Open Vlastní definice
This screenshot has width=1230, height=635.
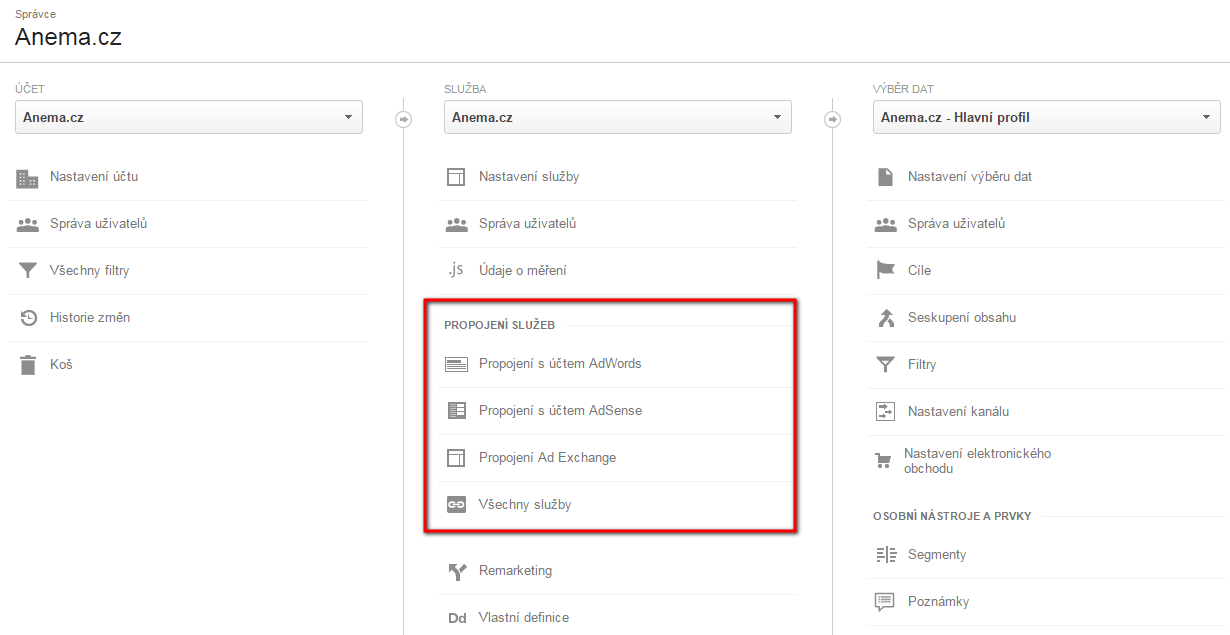(x=524, y=618)
